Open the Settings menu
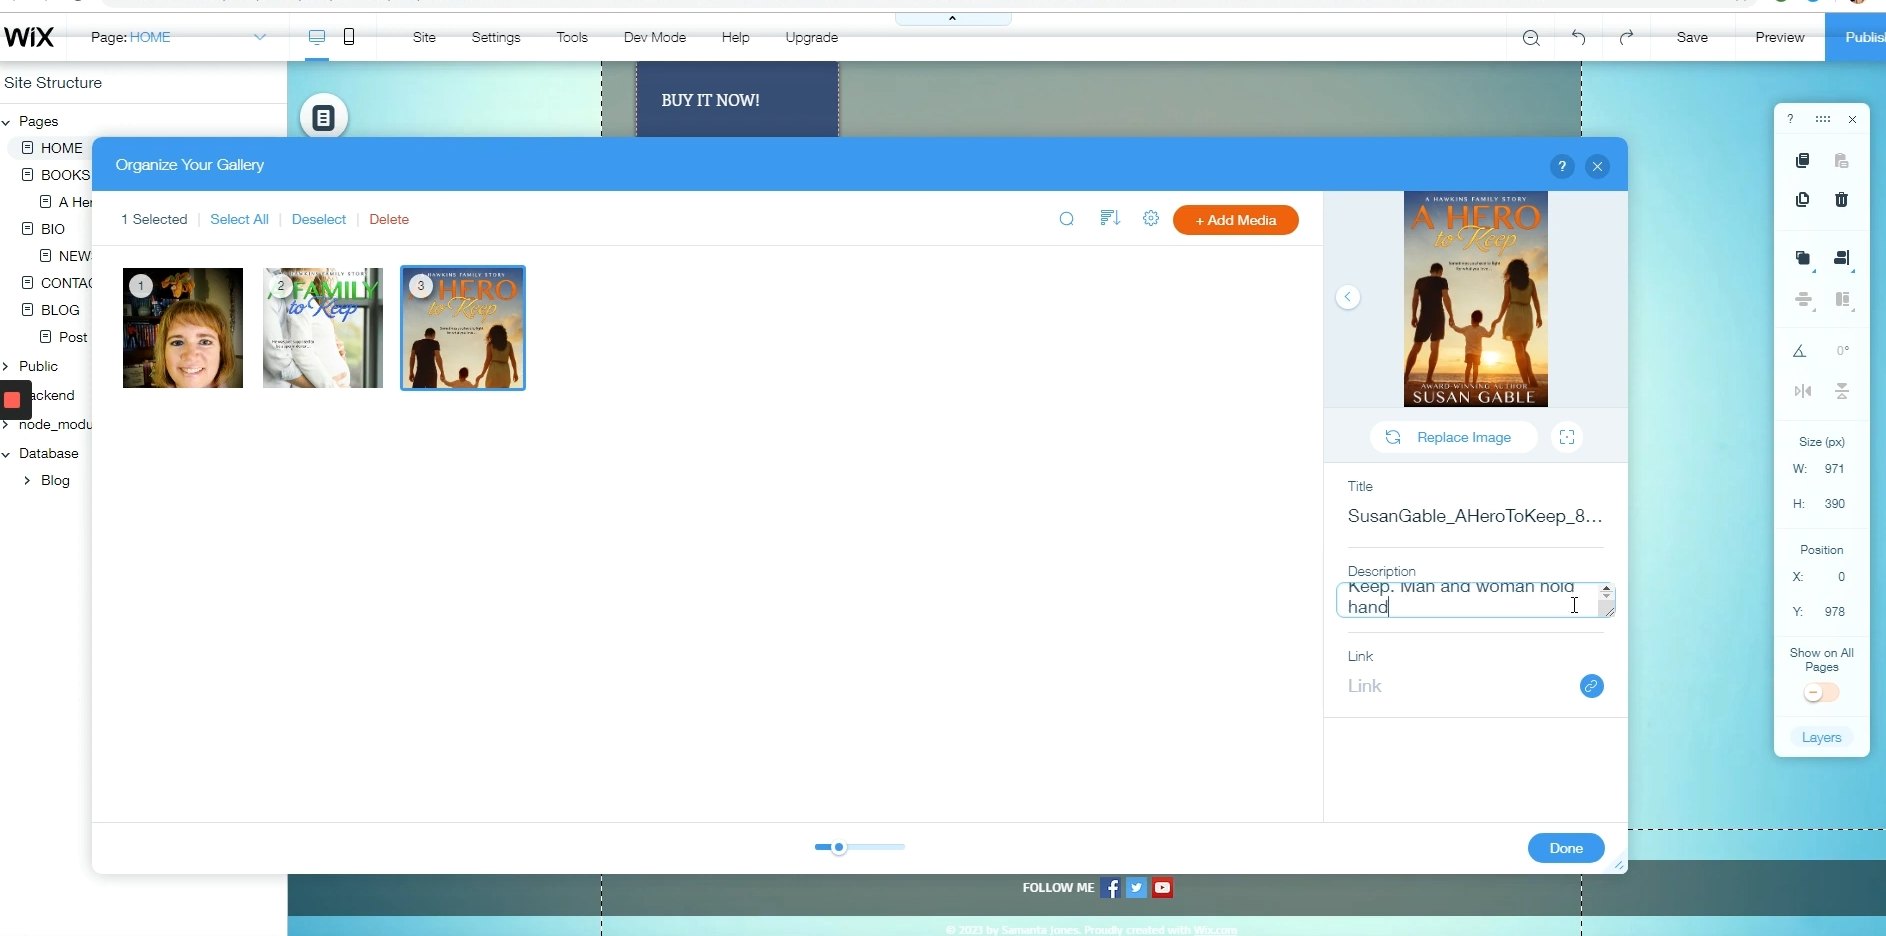1886x936 pixels. [x=496, y=37]
